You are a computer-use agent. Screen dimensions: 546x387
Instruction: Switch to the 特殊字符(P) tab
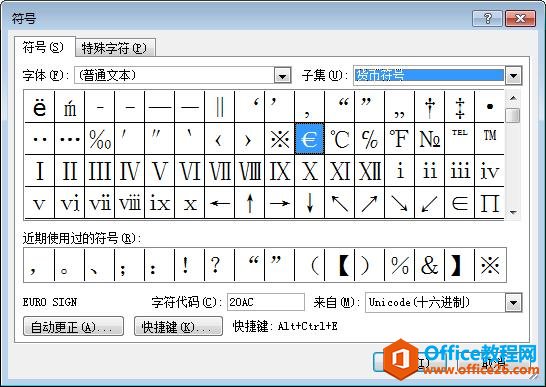115,48
